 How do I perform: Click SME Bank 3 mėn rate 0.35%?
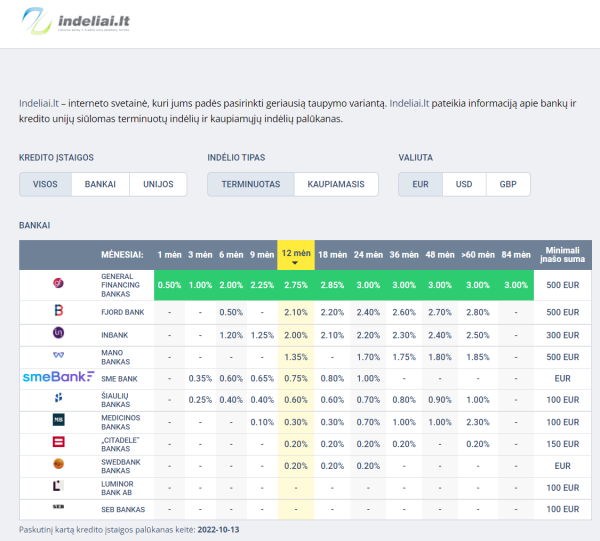pyautogui.click(x=200, y=379)
